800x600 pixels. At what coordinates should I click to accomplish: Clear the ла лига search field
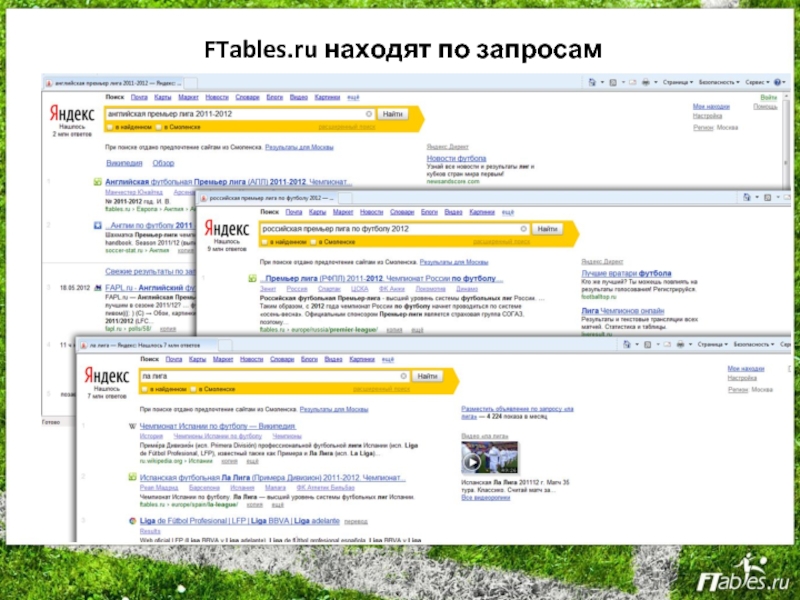click(x=403, y=376)
